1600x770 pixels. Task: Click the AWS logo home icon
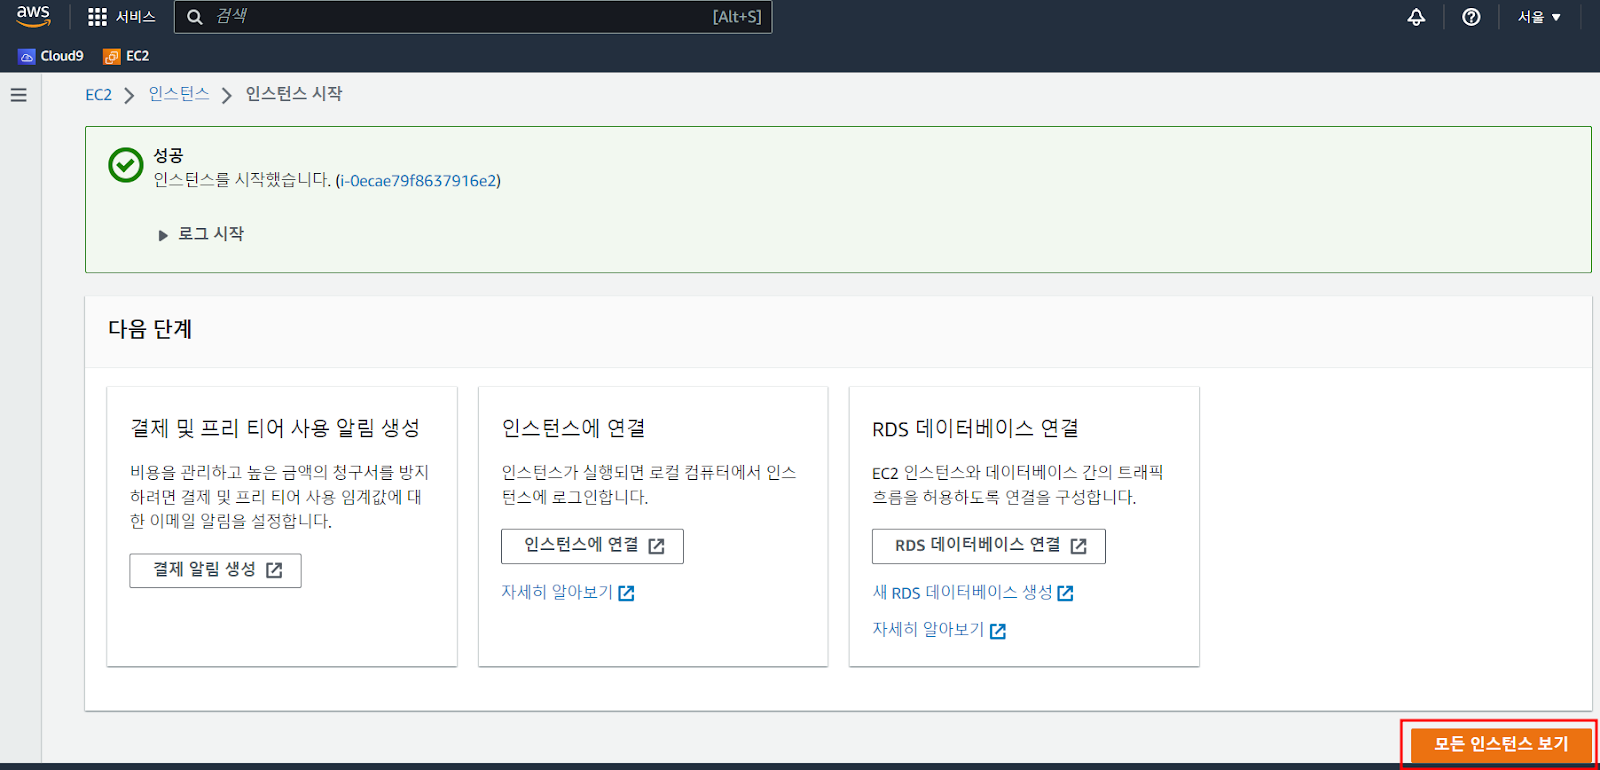[33, 16]
